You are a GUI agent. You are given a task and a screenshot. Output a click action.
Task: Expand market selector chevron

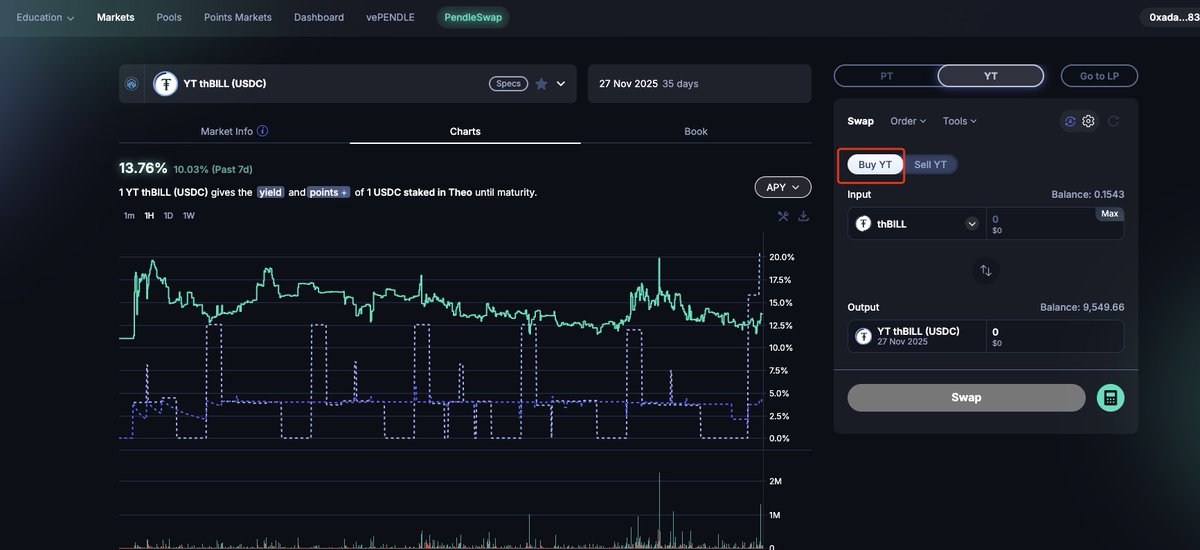pos(561,84)
